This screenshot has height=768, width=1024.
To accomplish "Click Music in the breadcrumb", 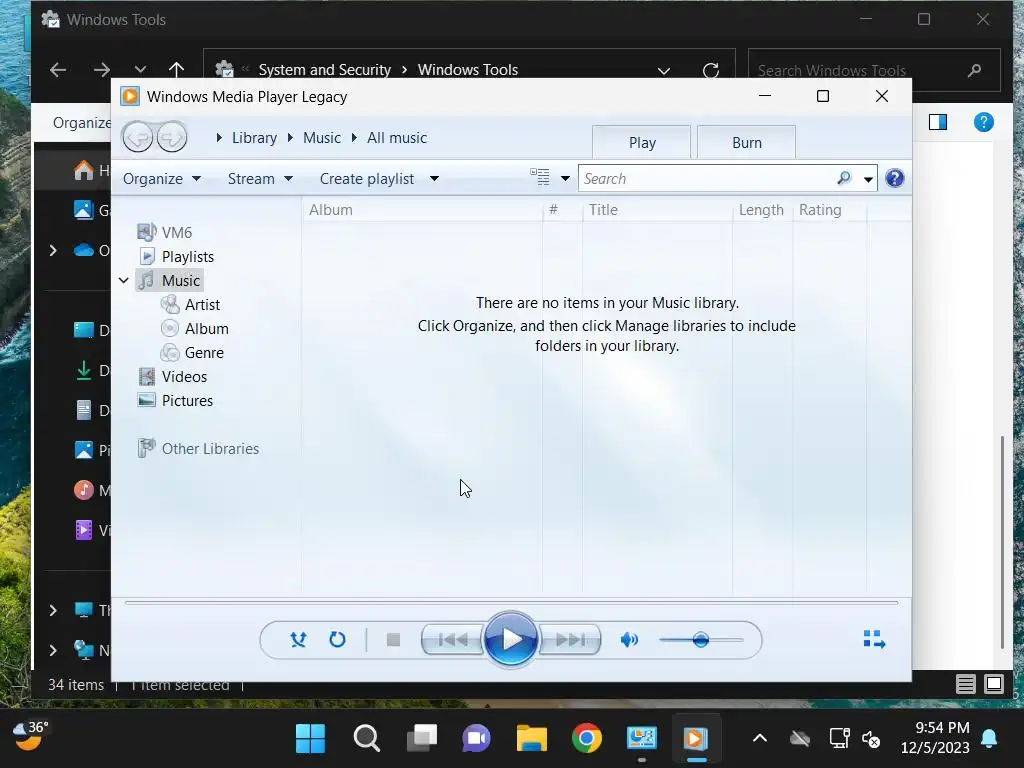I will click(x=321, y=138).
